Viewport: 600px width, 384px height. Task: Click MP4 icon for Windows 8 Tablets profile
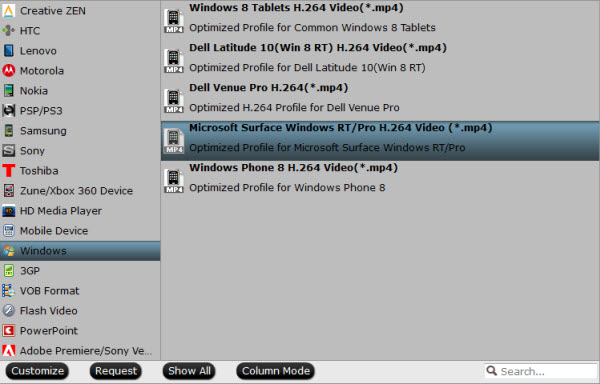[x=174, y=21]
